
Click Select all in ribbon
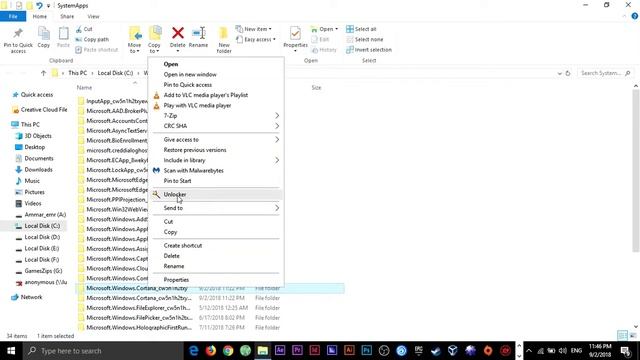(361, 29)
